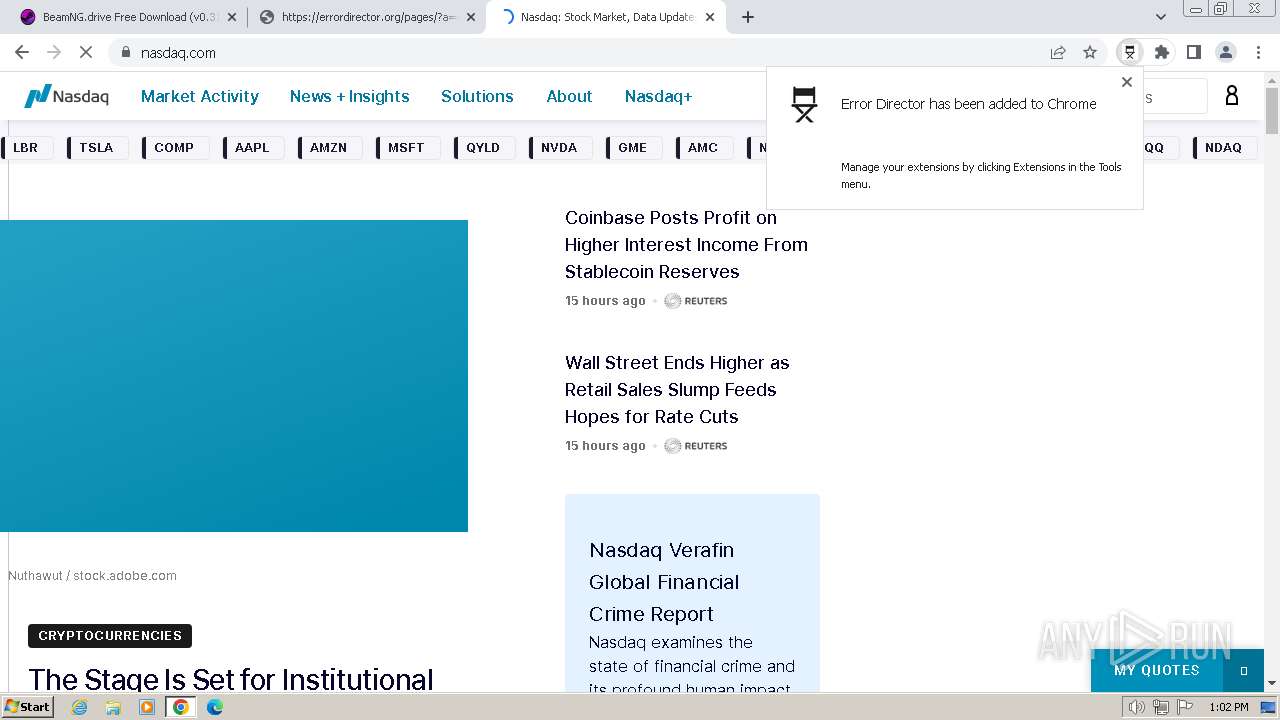The width and height of the screenshot is (1280, 720).
Task: Click the volume speaker tray icon
Action: (x=1137, y=707)
